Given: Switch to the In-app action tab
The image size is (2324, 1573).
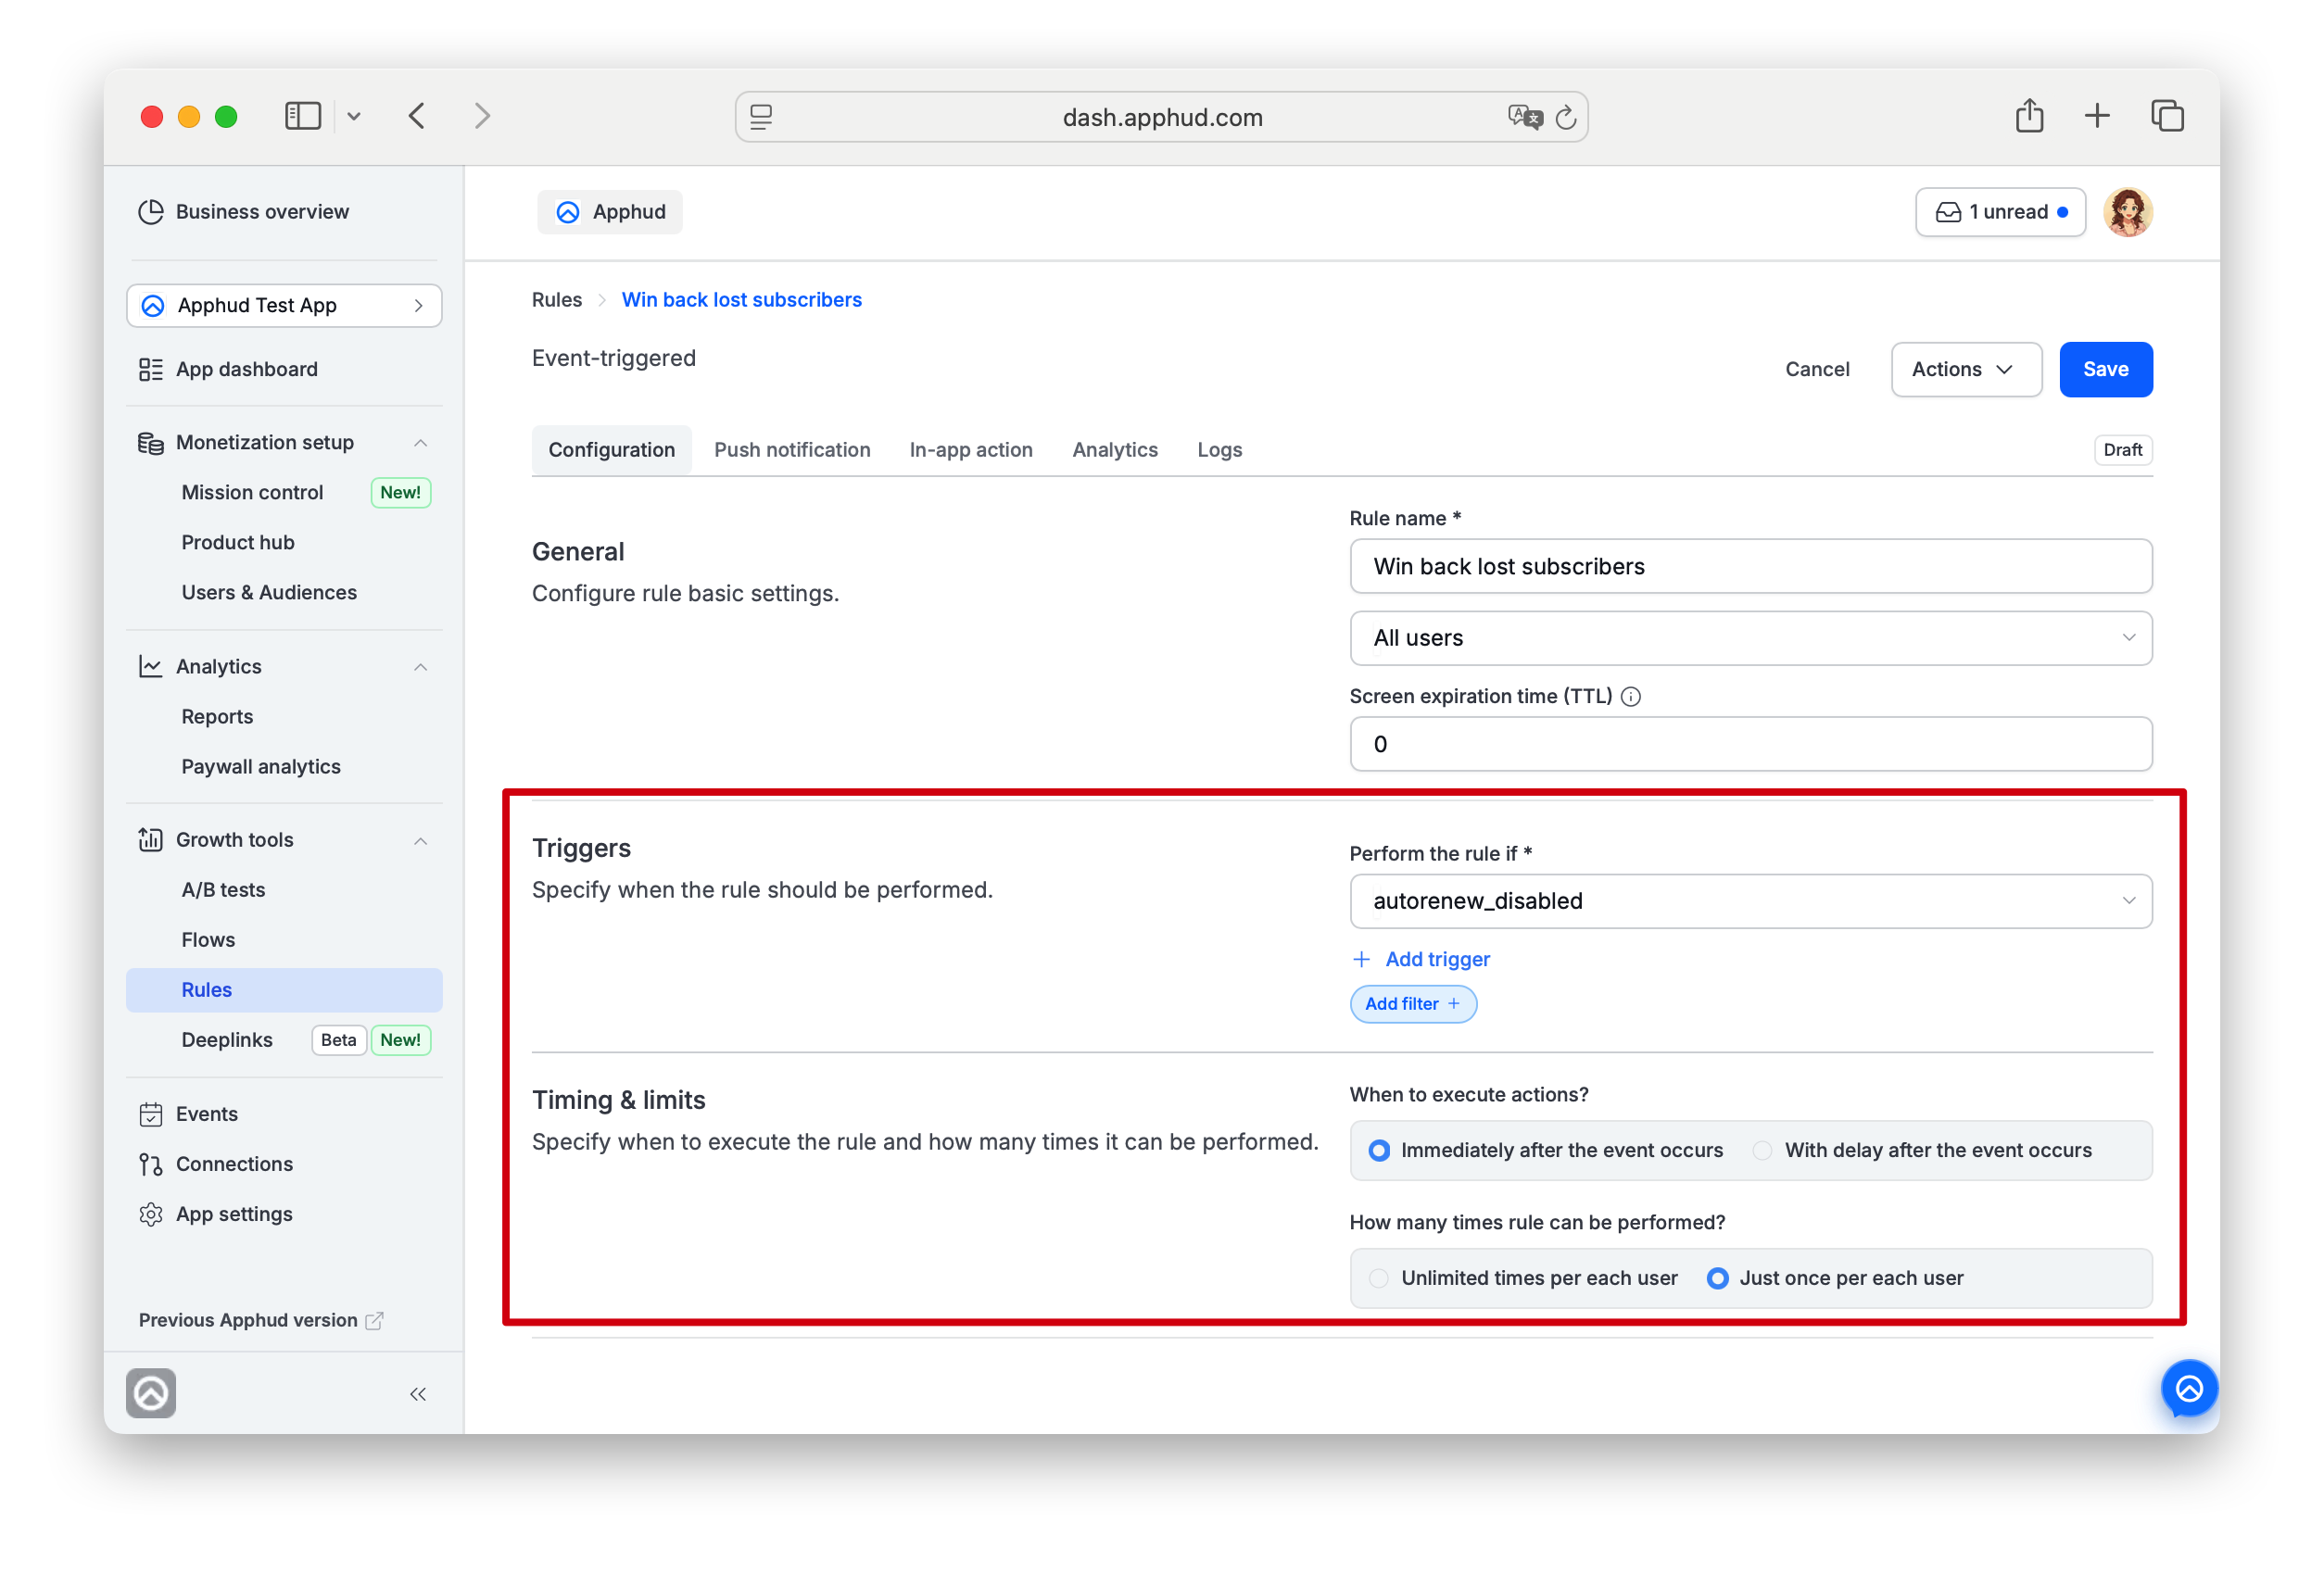Looking at the screenshot, I should [x=971, y=450].
